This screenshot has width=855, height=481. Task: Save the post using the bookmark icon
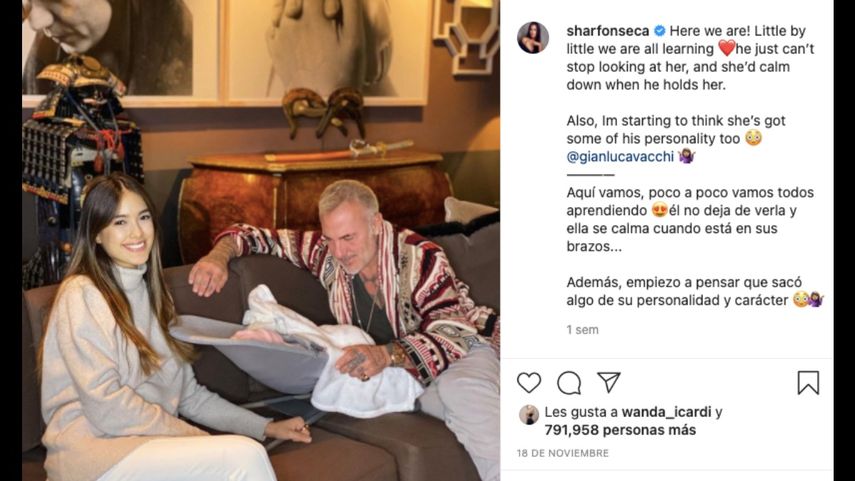point(808,383)
